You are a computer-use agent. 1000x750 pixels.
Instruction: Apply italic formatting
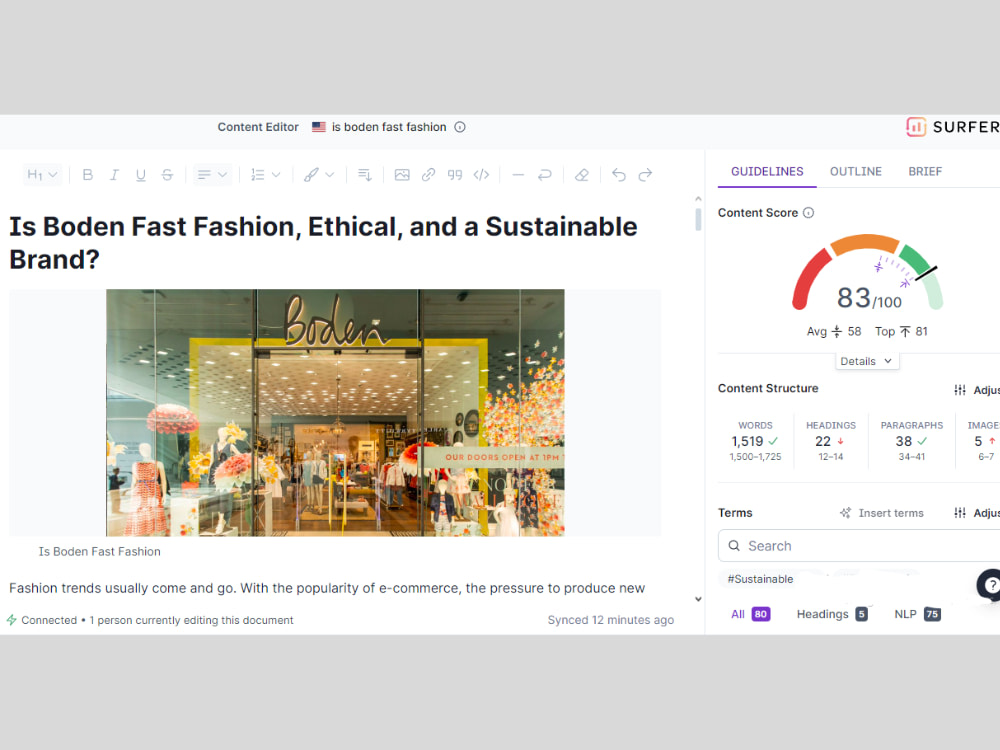pos(114,175)
